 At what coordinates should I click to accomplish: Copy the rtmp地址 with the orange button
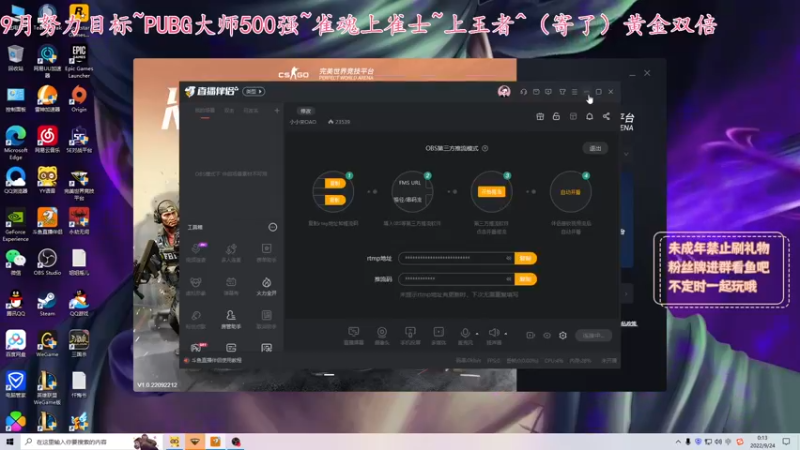[526, 258]
